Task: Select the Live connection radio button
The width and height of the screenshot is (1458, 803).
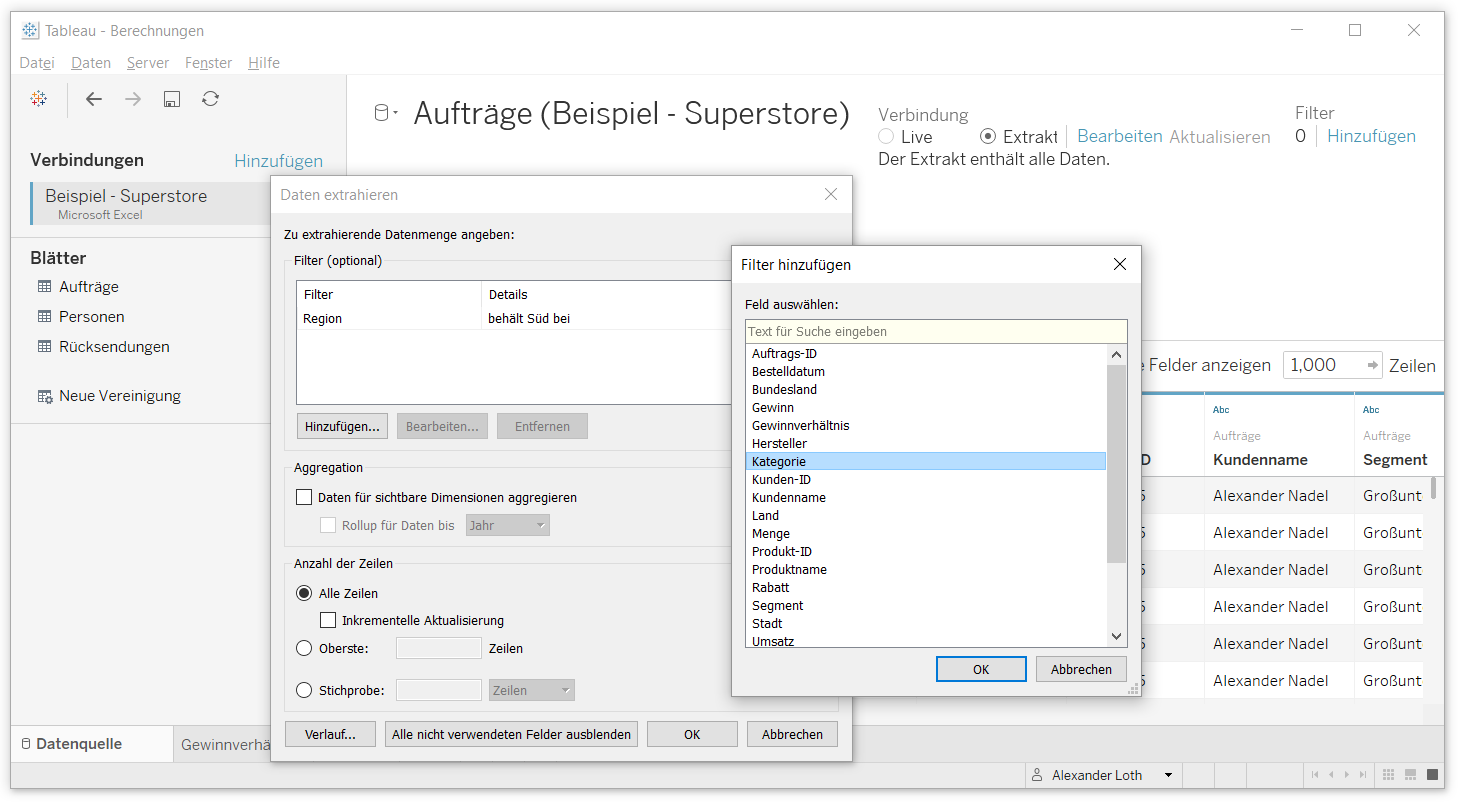Action: (886, 137)
